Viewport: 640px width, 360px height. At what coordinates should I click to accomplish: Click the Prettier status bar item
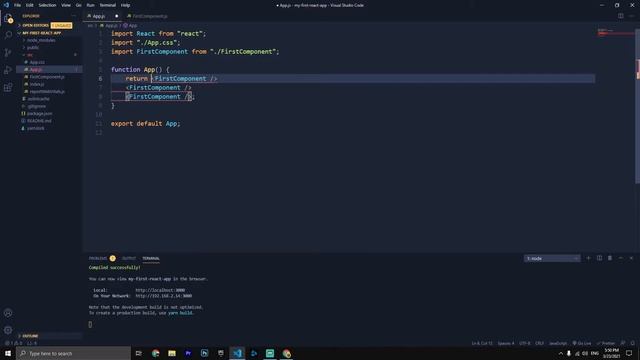(606, 343)
